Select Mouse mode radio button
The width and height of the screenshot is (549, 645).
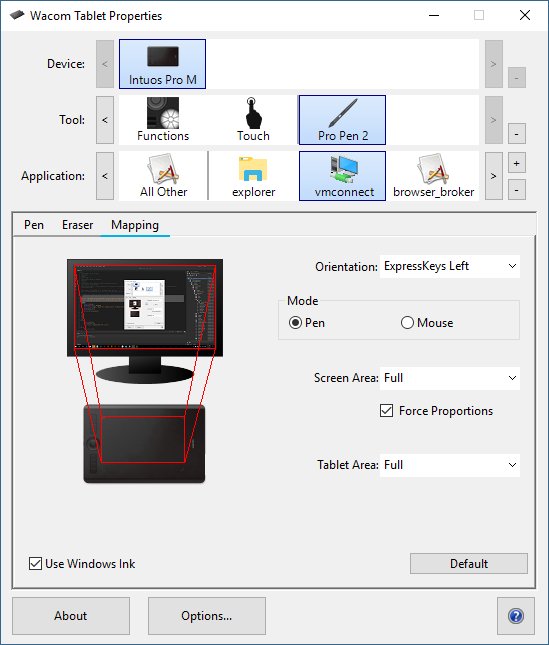click(x=407, y=322)
